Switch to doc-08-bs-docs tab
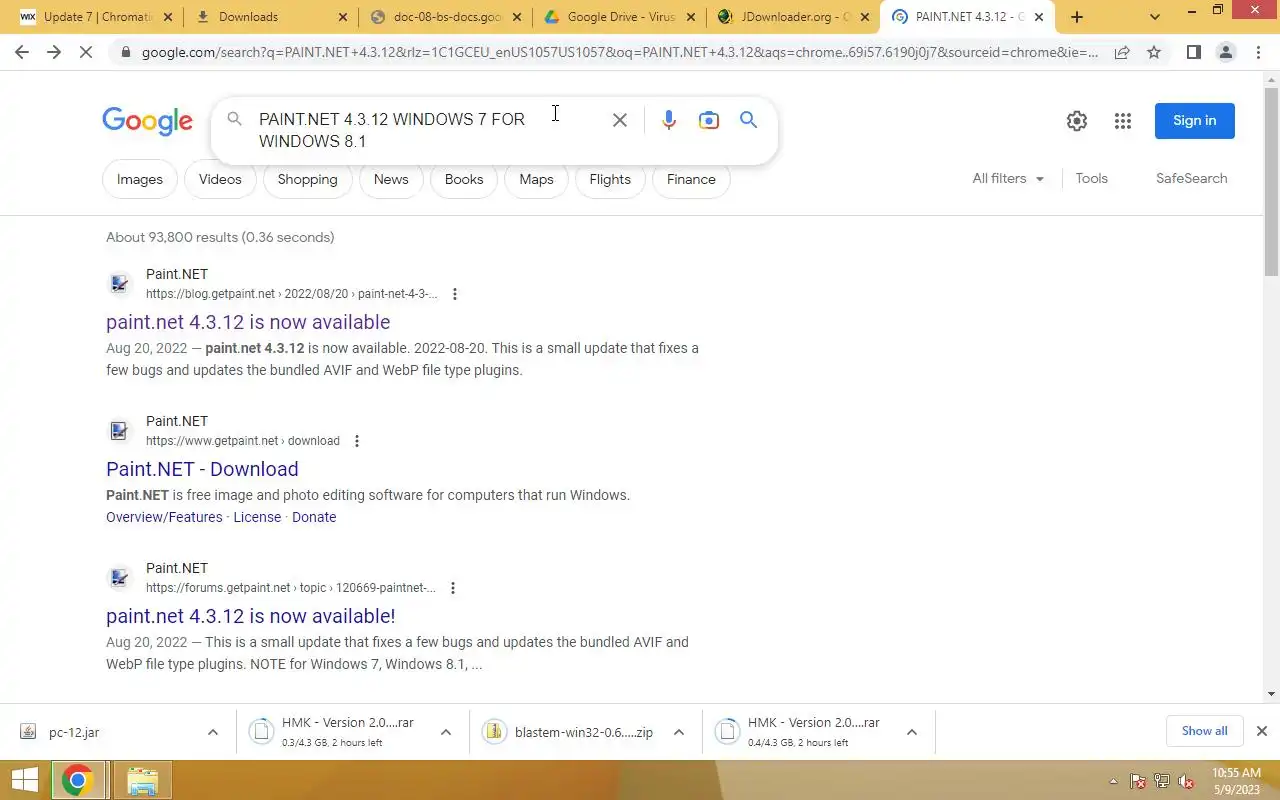 point(447,17)
